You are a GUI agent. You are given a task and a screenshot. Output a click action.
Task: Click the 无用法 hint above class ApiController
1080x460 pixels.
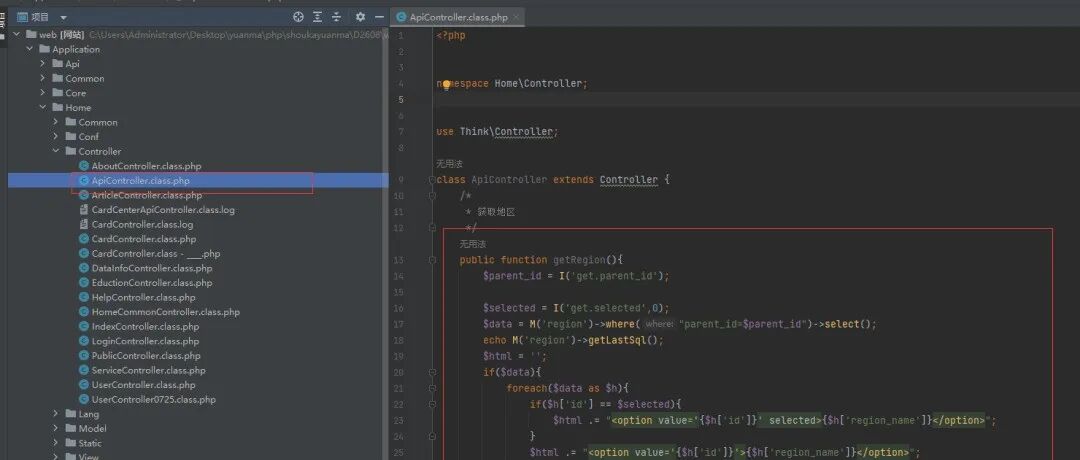pyautogui.click(x=449, y=165)
